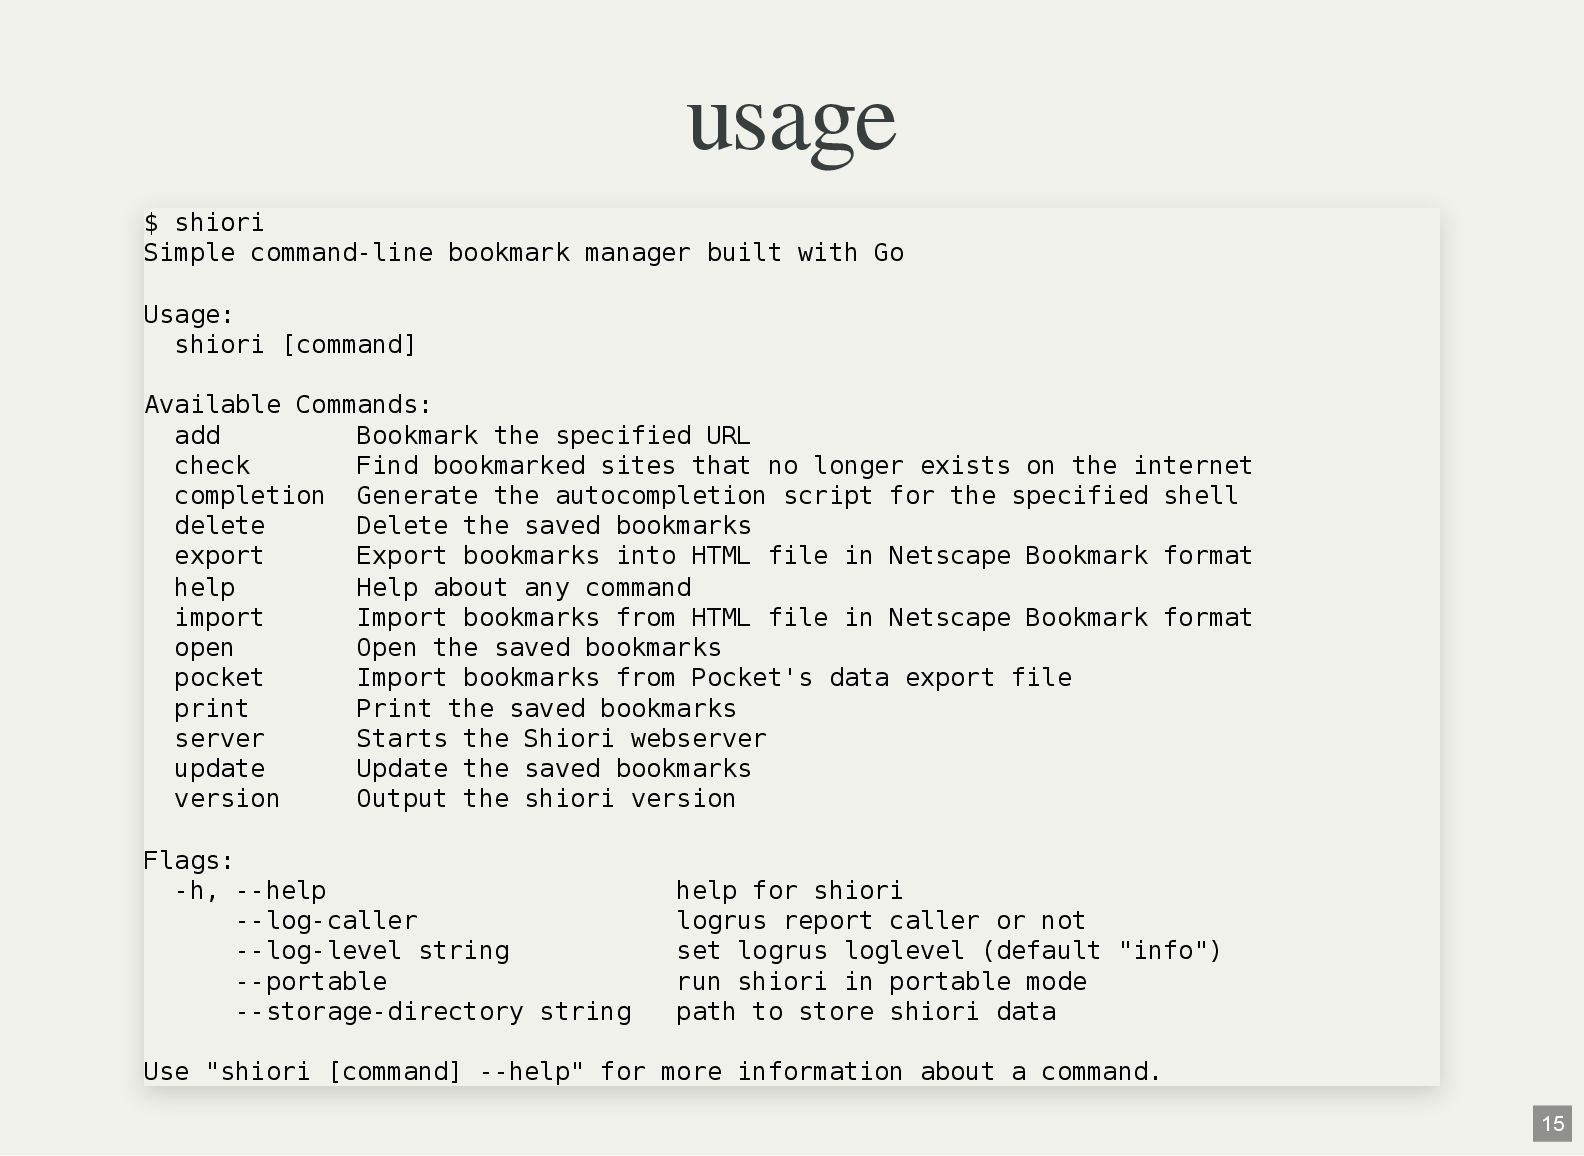Image resolution: width=1584 pixels, height=1156 pixels.
Task: Click the 'export' command name
Action: point(219,556)
